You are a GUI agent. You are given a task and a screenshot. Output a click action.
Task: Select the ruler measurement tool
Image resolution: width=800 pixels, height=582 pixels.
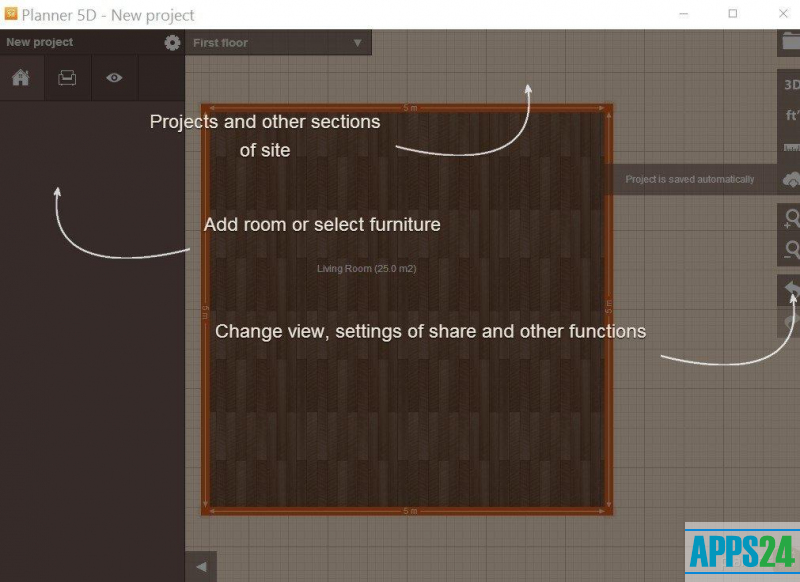791,148
